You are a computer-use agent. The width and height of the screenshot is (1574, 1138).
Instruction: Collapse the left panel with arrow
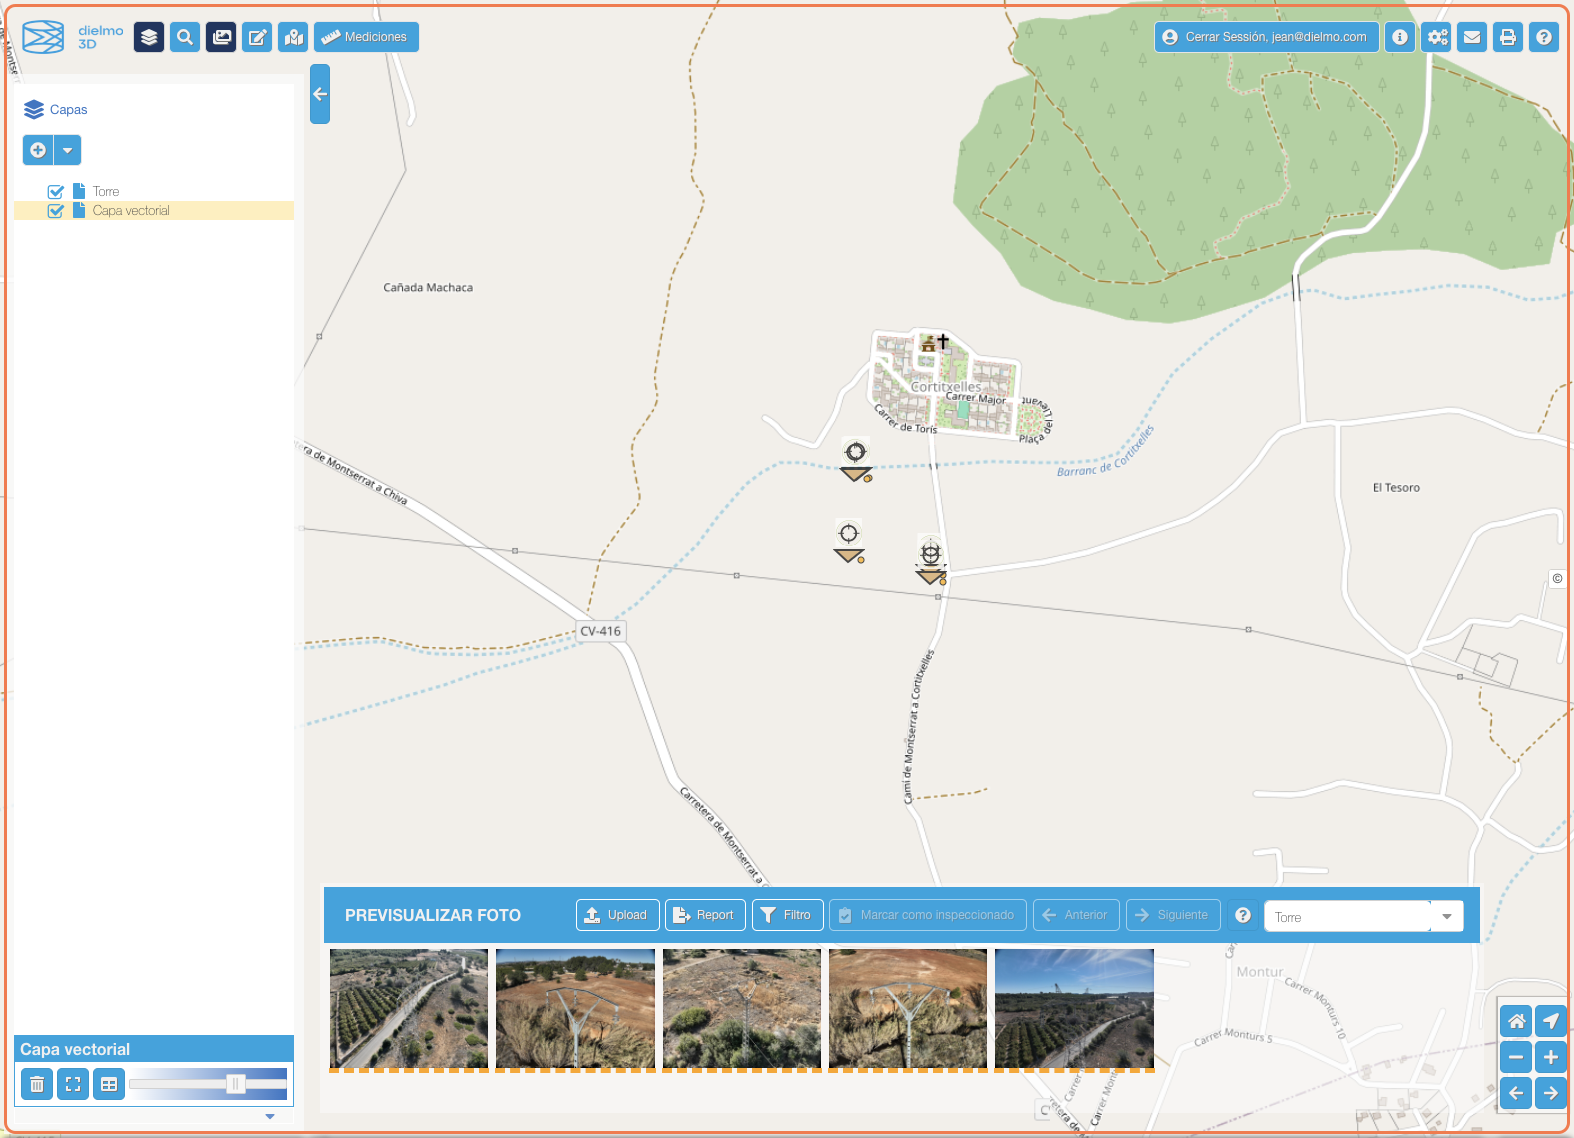point(320,94)
